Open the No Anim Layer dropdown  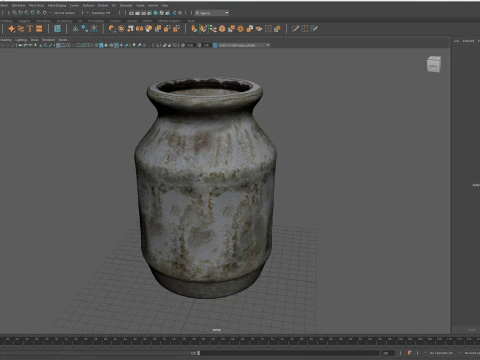click(x=472, y=353)
